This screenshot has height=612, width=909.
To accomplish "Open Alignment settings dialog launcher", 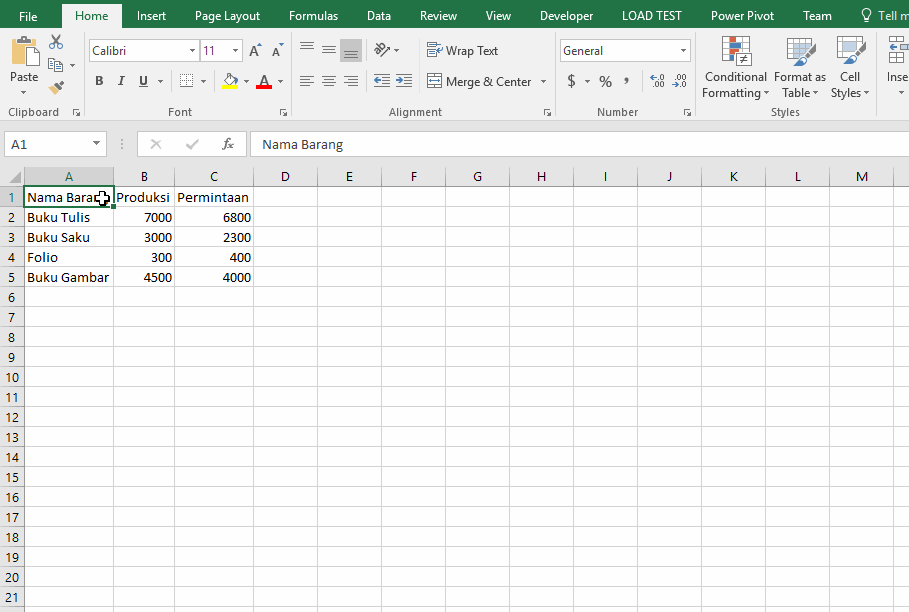I will pos(547,112).
